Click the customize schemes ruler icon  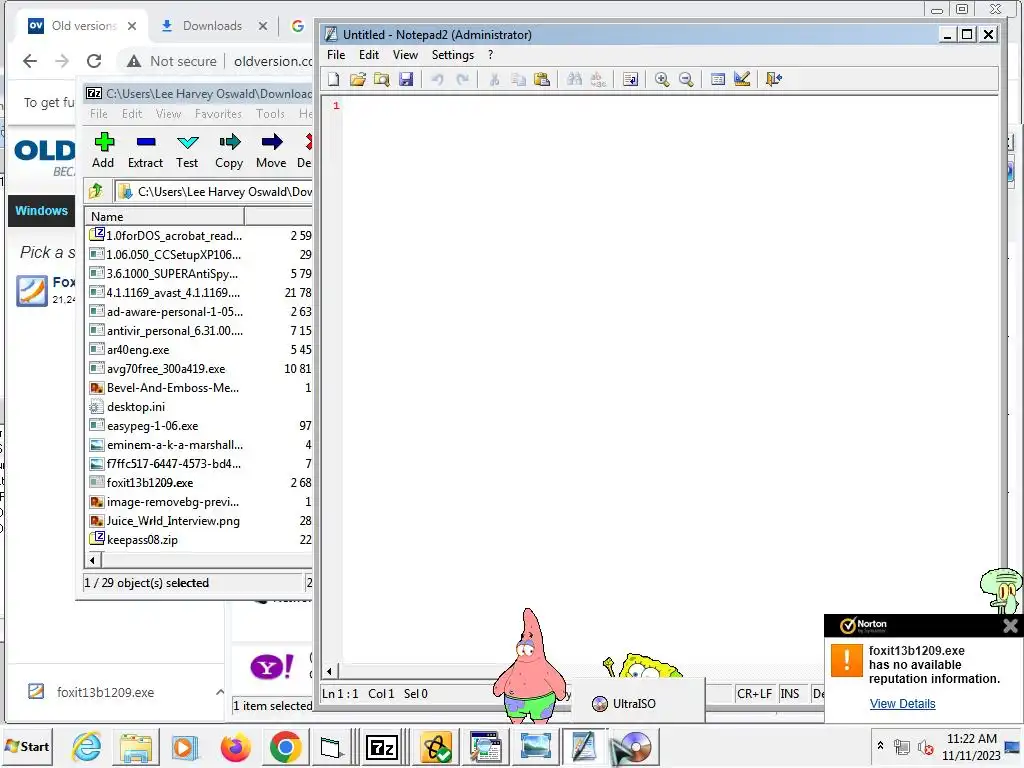[x=742, y=79]
